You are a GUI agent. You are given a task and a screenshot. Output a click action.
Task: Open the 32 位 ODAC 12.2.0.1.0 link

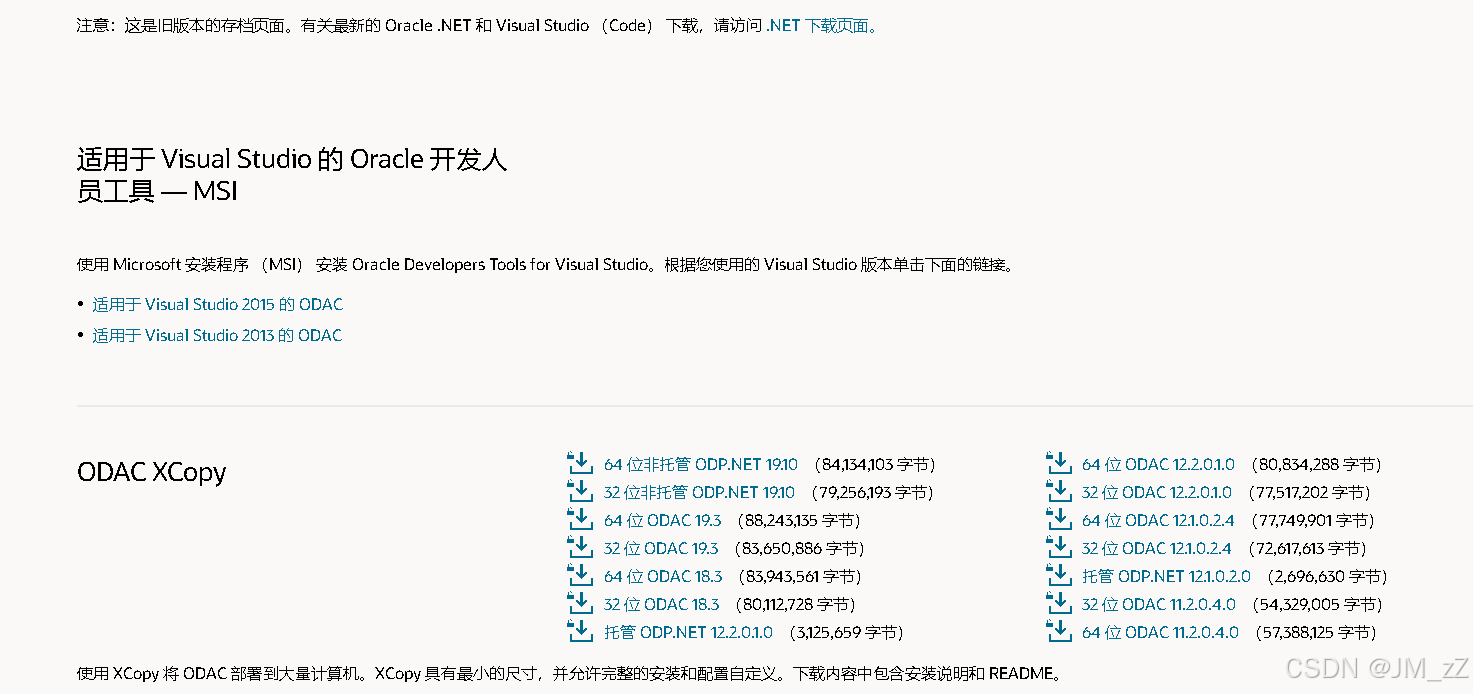[1157, 492]
